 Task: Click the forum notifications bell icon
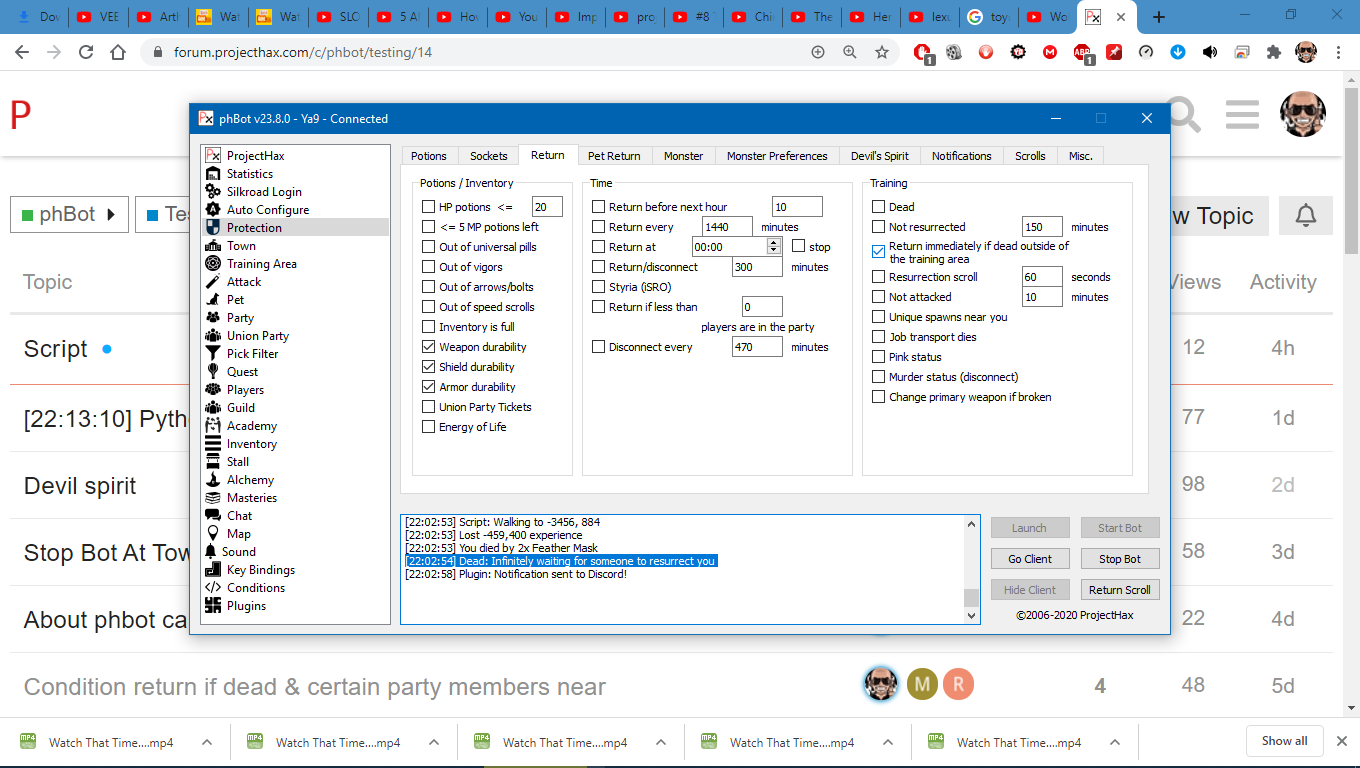coord(1305,216)
